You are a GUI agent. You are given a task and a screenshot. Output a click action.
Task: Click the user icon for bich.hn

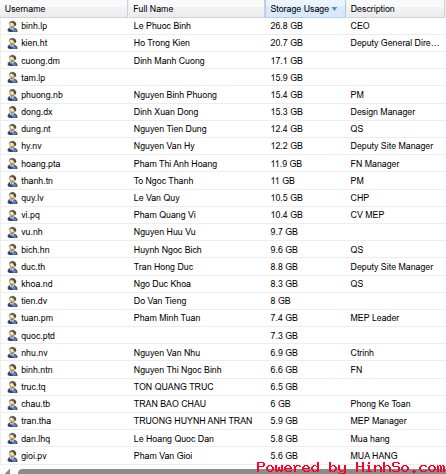click(12, 250)
